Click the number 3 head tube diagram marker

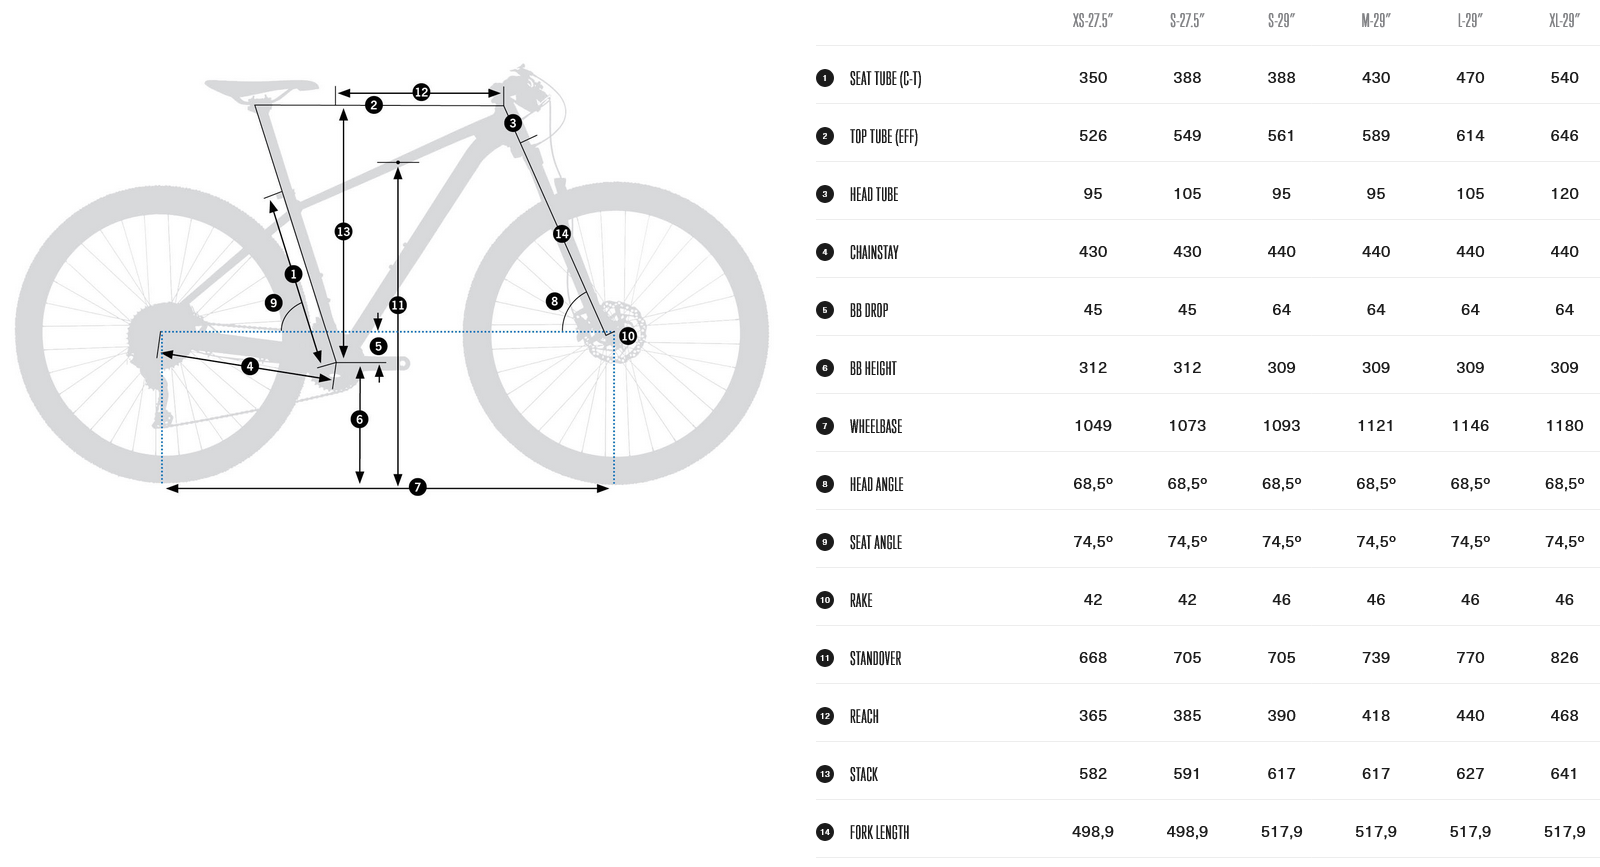513,123
